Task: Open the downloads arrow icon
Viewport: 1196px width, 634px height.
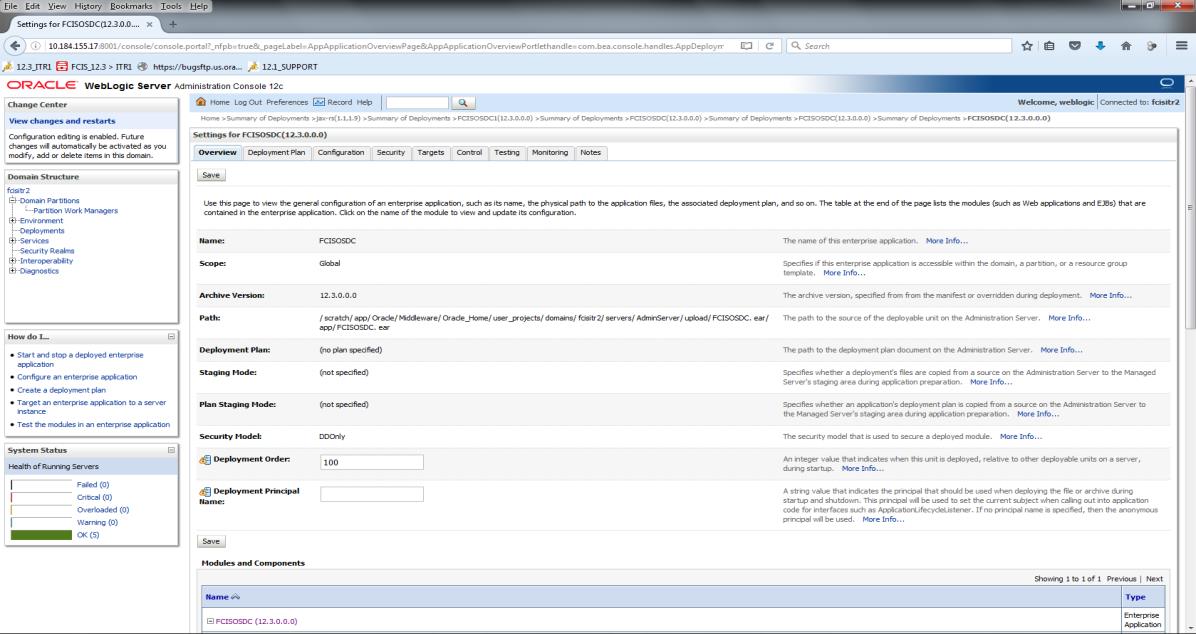Action: (1100, 46)
